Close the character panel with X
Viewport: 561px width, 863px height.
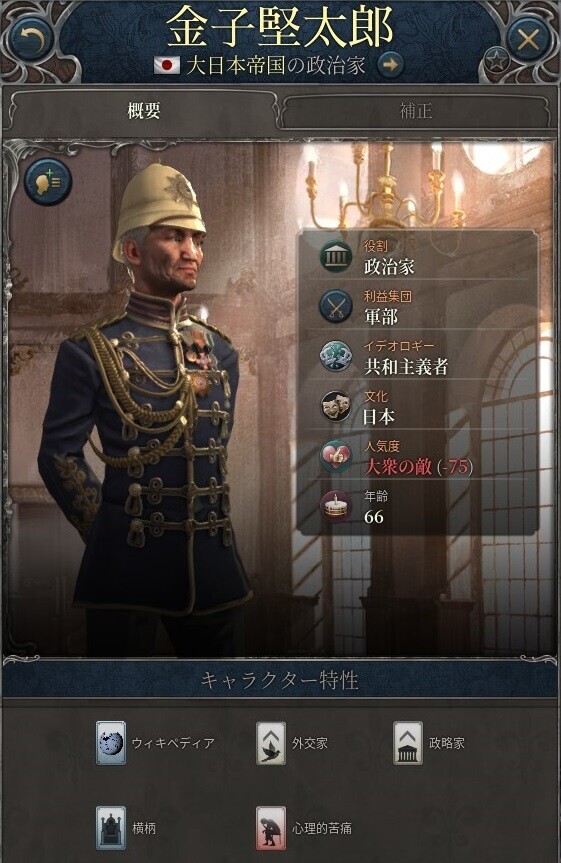528,40
